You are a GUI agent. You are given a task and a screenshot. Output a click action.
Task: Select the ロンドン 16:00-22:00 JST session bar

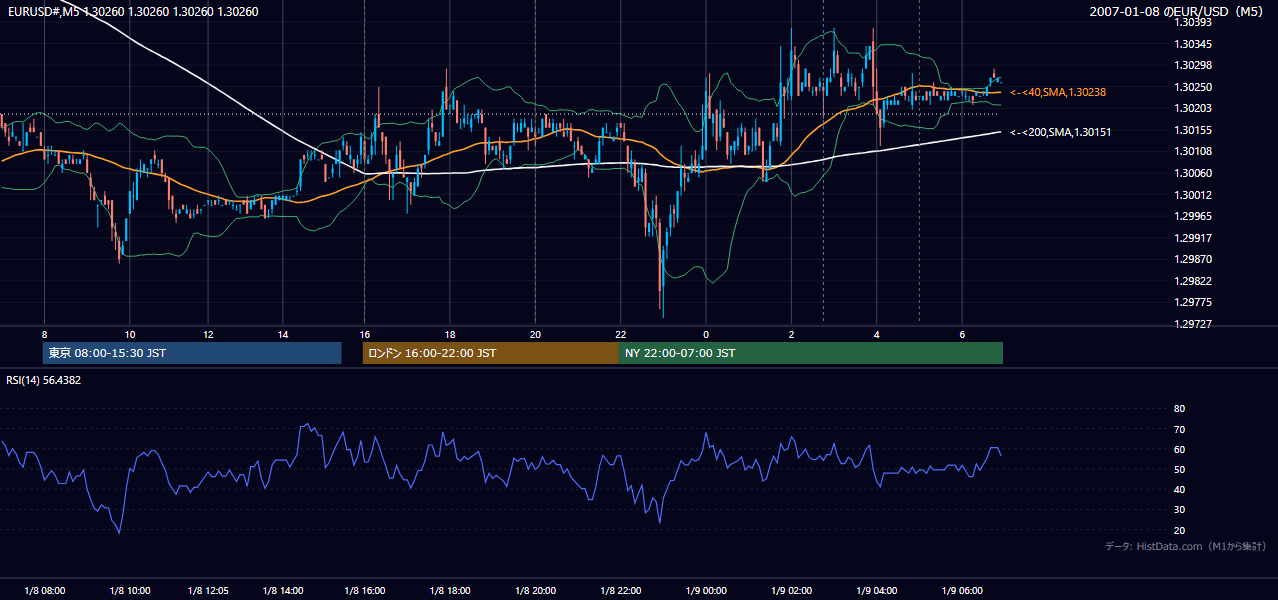(x=490, y=353)
